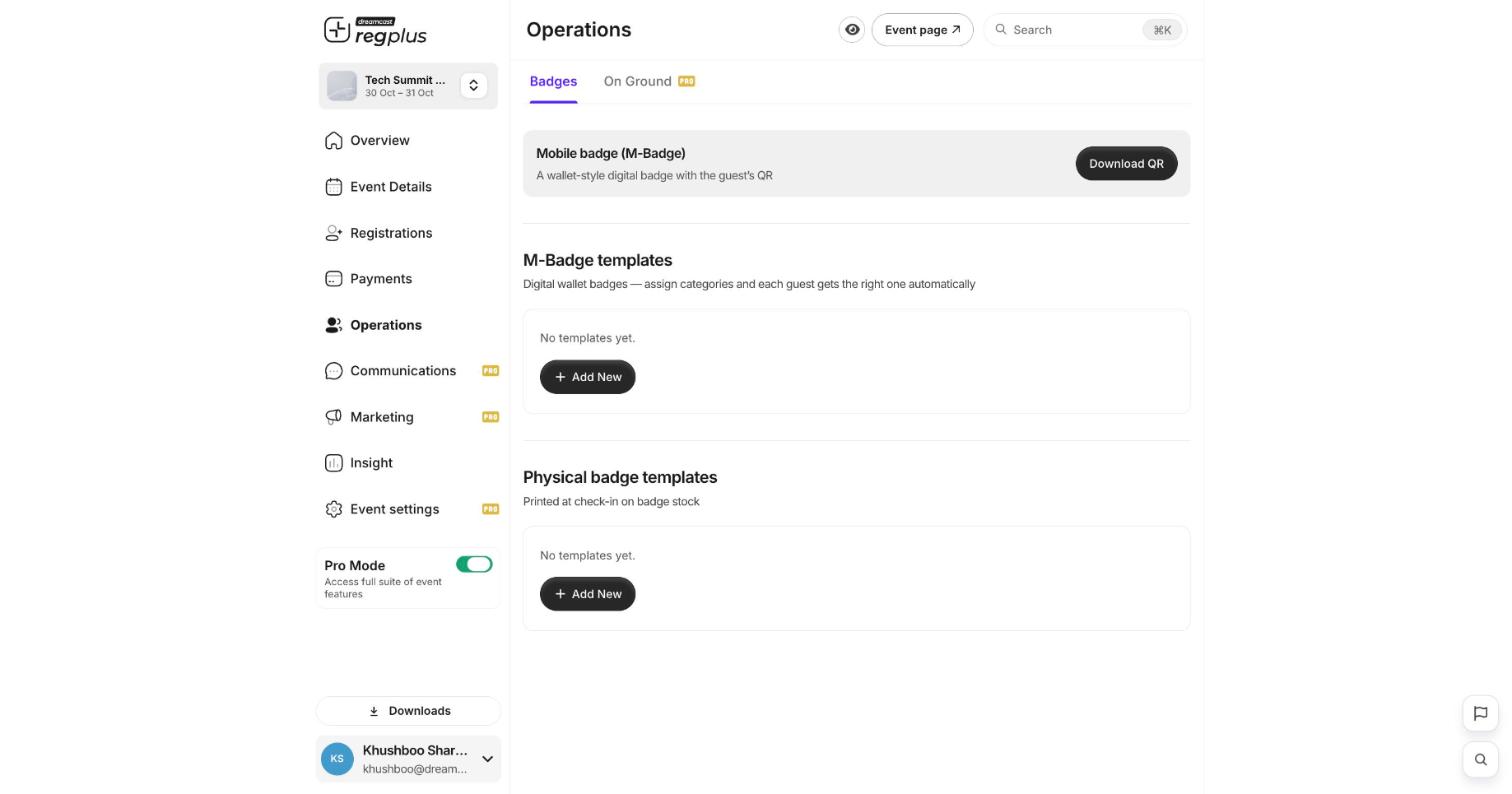Viewport: 1512px width, 794px height.
Task: Click the PRO badge beside Event settings
Action: point(490,509)
